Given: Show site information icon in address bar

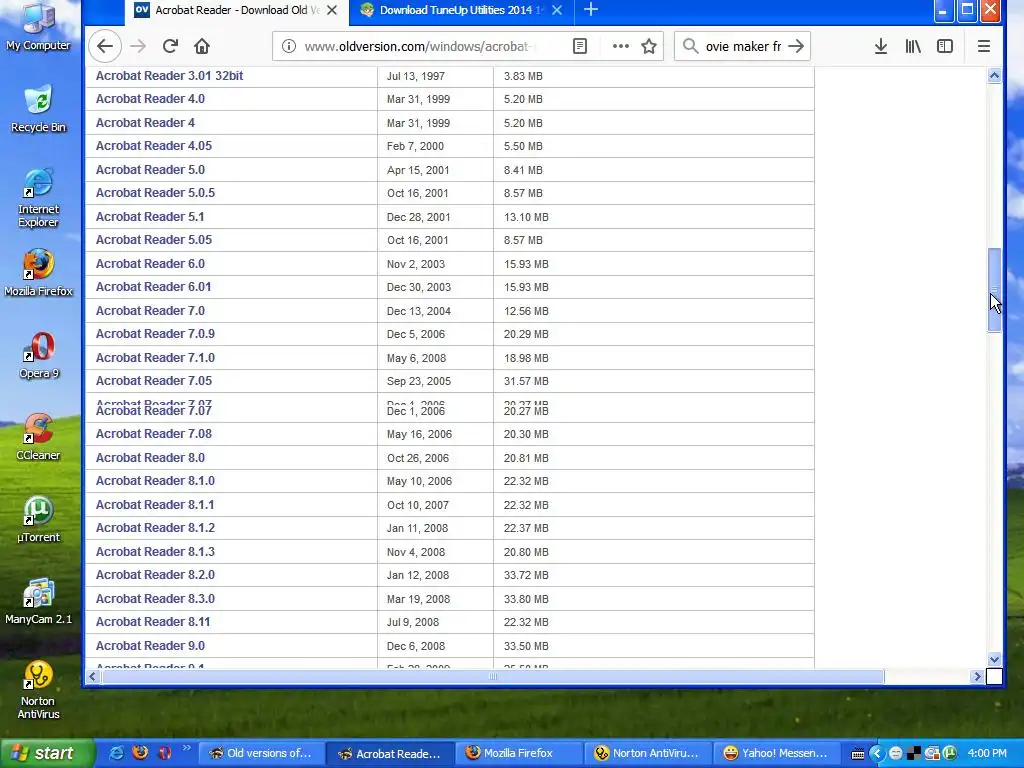Looking at the screenshot, I should (x=289, y=46).
